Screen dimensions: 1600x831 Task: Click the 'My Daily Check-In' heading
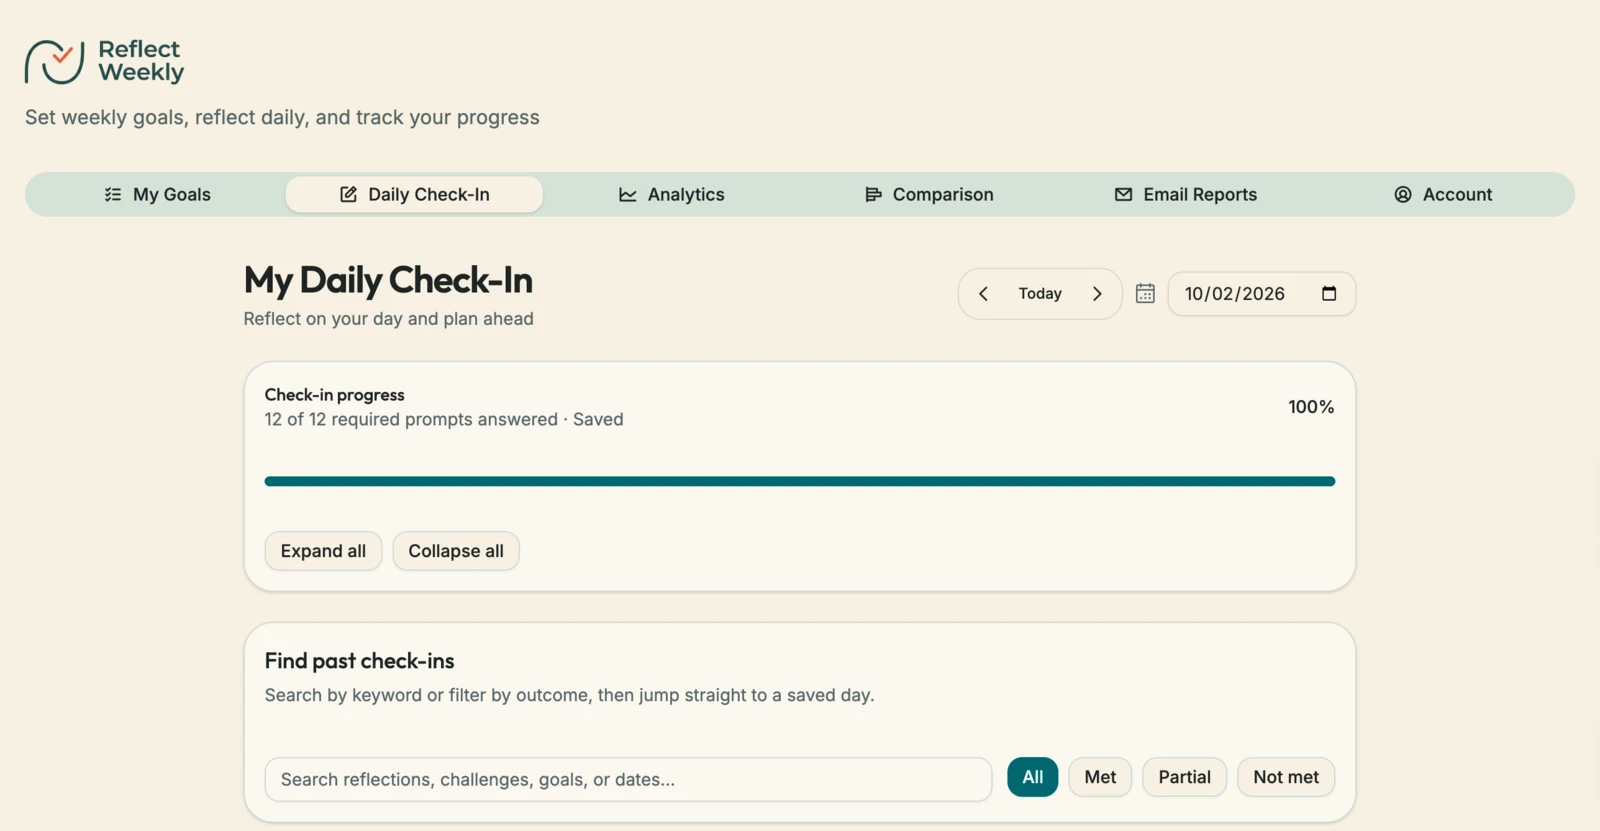click(x=388, y=281)
